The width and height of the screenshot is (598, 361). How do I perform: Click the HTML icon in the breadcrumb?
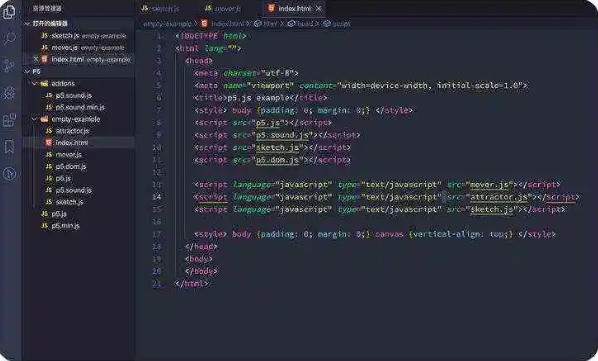tap(204, 24)
